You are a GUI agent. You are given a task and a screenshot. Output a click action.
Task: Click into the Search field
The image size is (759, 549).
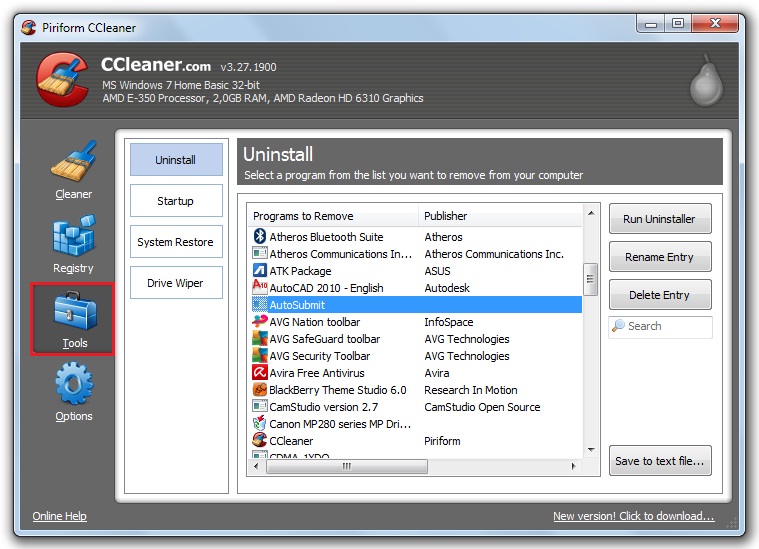click(x=660, y=326)
